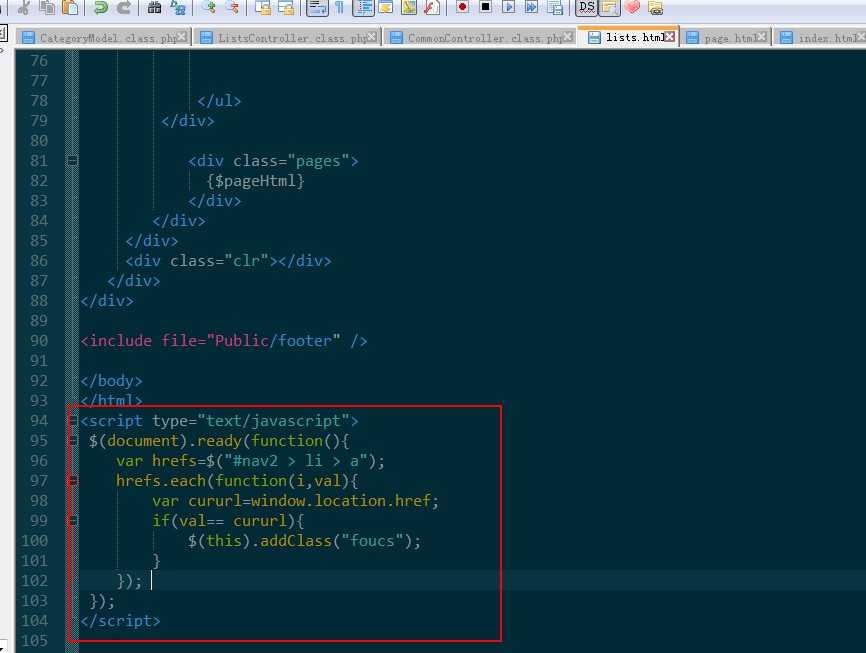Collapse the document ready fold at line 95
The image size is (866, 653).
point(72,441)
